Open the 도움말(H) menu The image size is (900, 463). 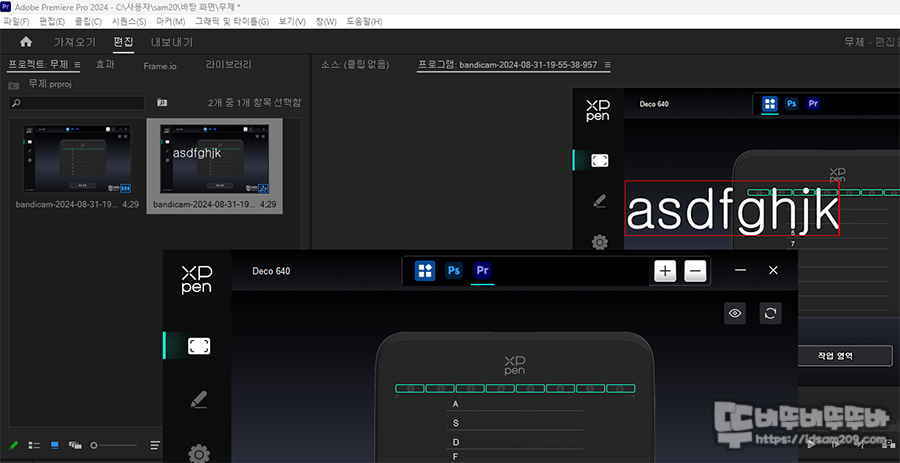pyautogui.click(x=364, y=22)
